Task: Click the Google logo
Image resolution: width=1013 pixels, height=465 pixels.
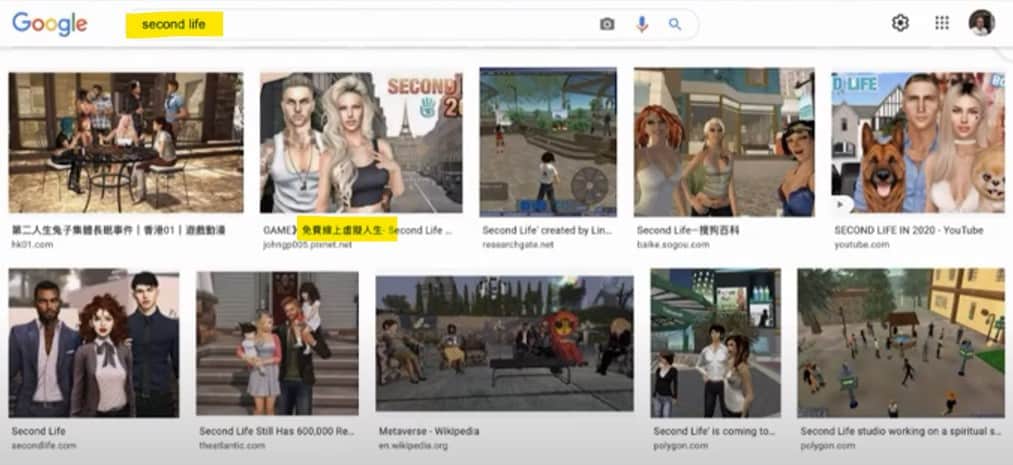Action: click(50, 25)
